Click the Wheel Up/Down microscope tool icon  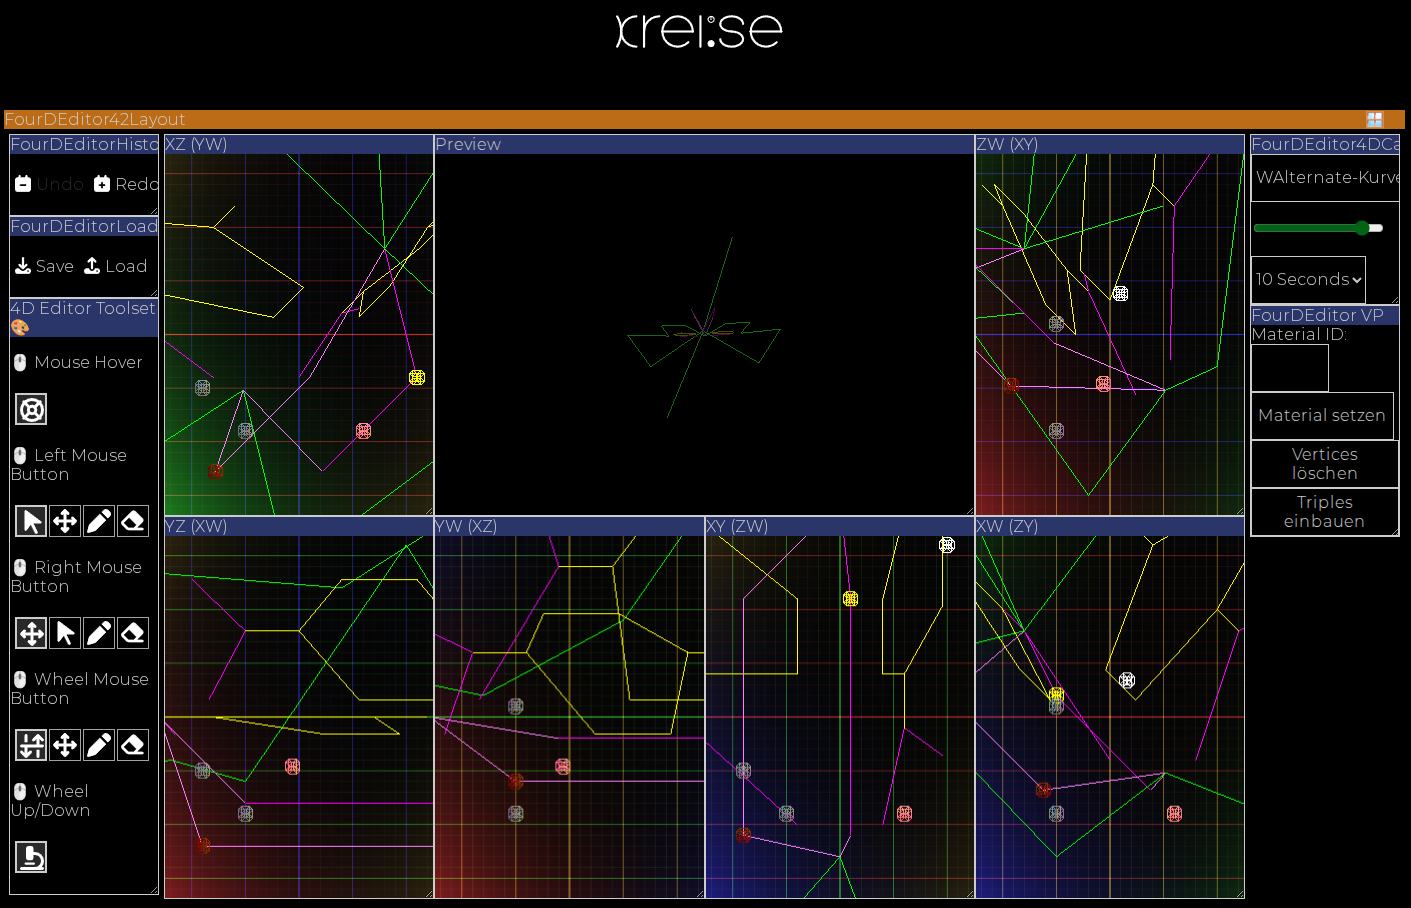(31, 857)
